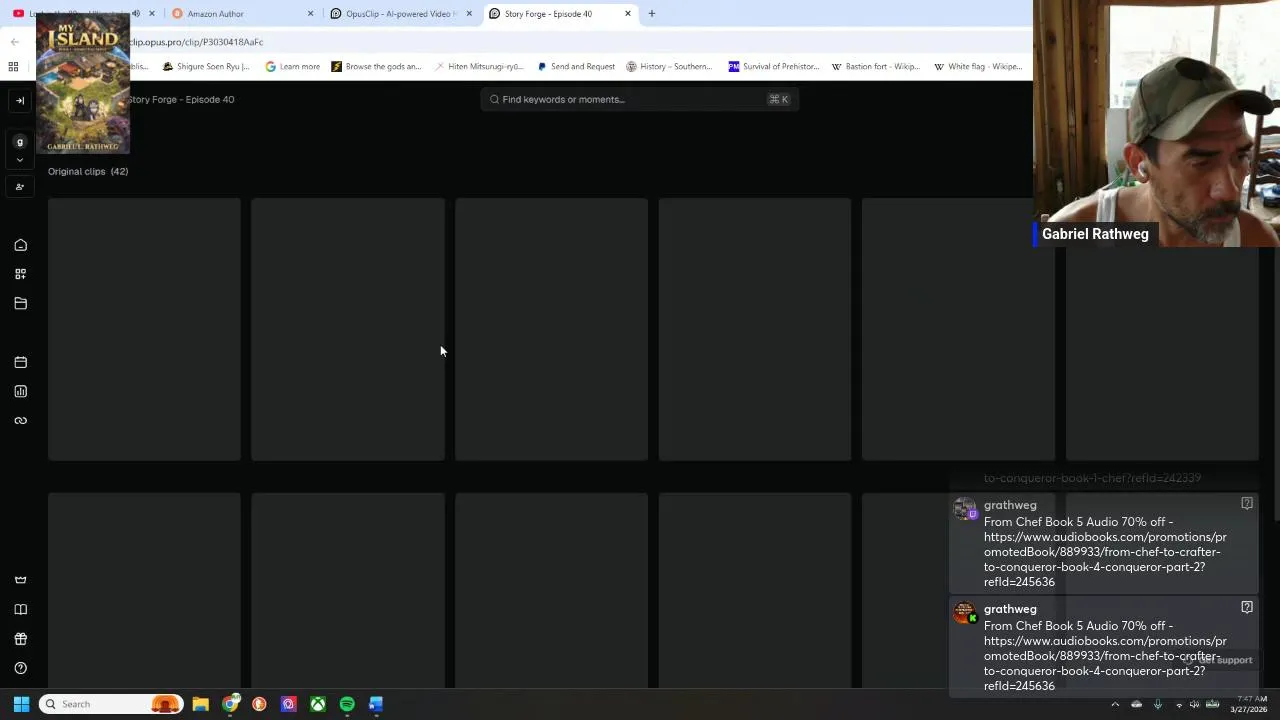This screenshot has width=1280, height=720.
Task: Open the Xbox app from taskbar
Action: click(x=317, y=704)
